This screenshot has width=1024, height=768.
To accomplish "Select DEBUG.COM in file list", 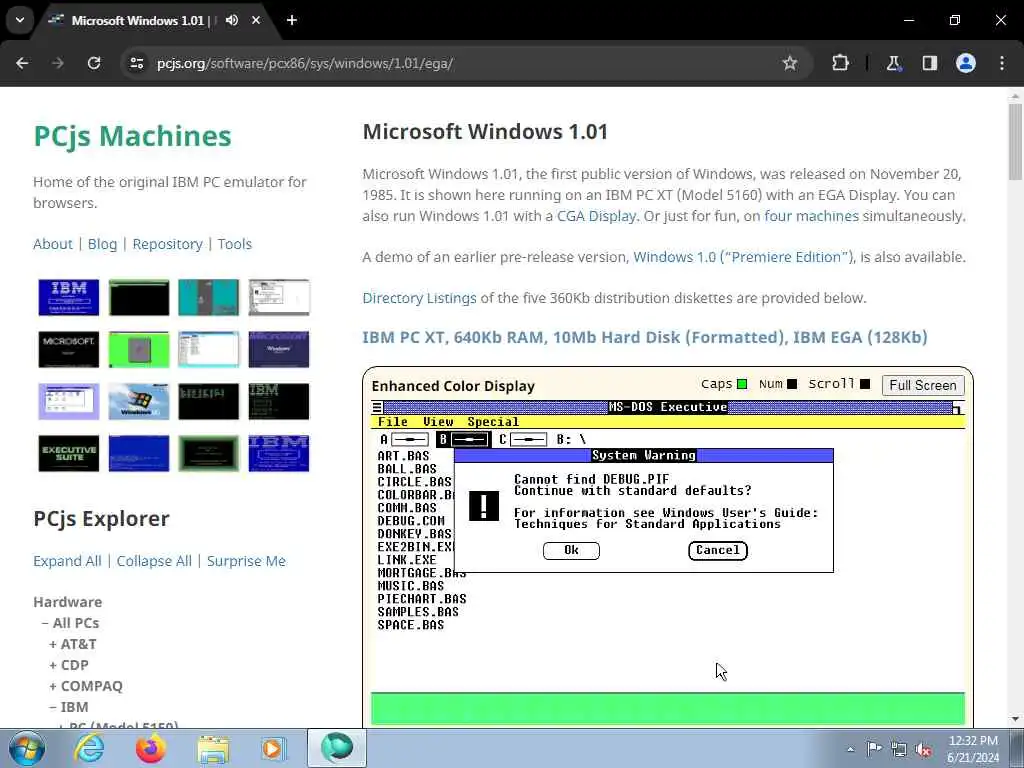I will tap(411, 521).
